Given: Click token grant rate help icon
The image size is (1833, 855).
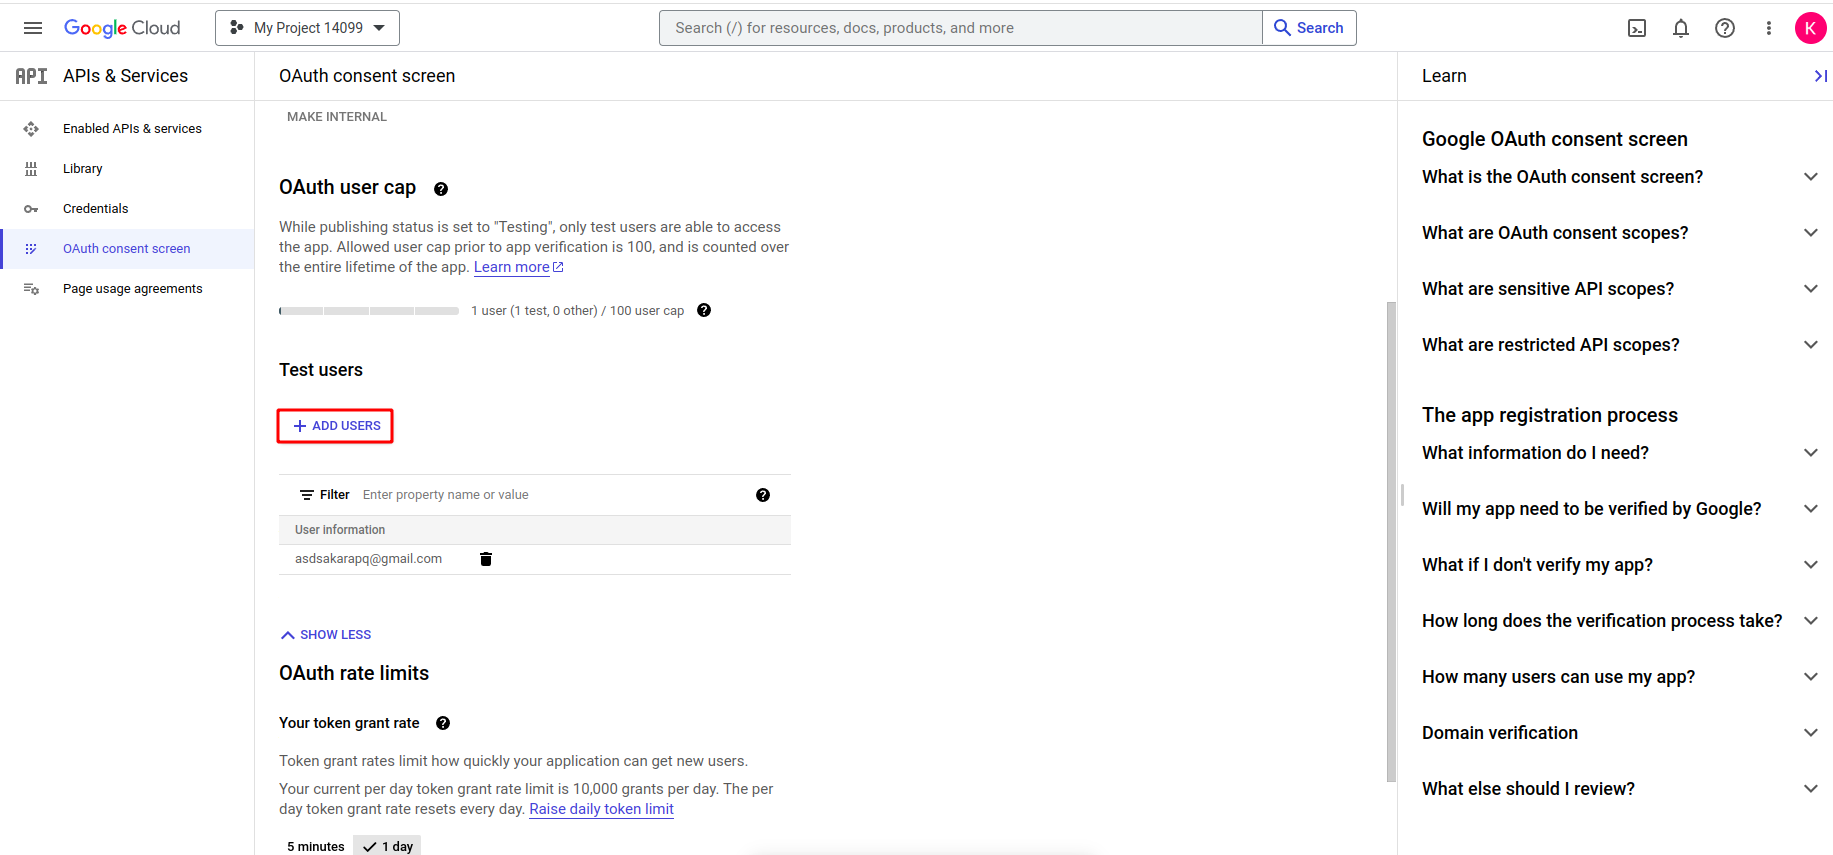Looking at the screenshot, I should 443,723.
